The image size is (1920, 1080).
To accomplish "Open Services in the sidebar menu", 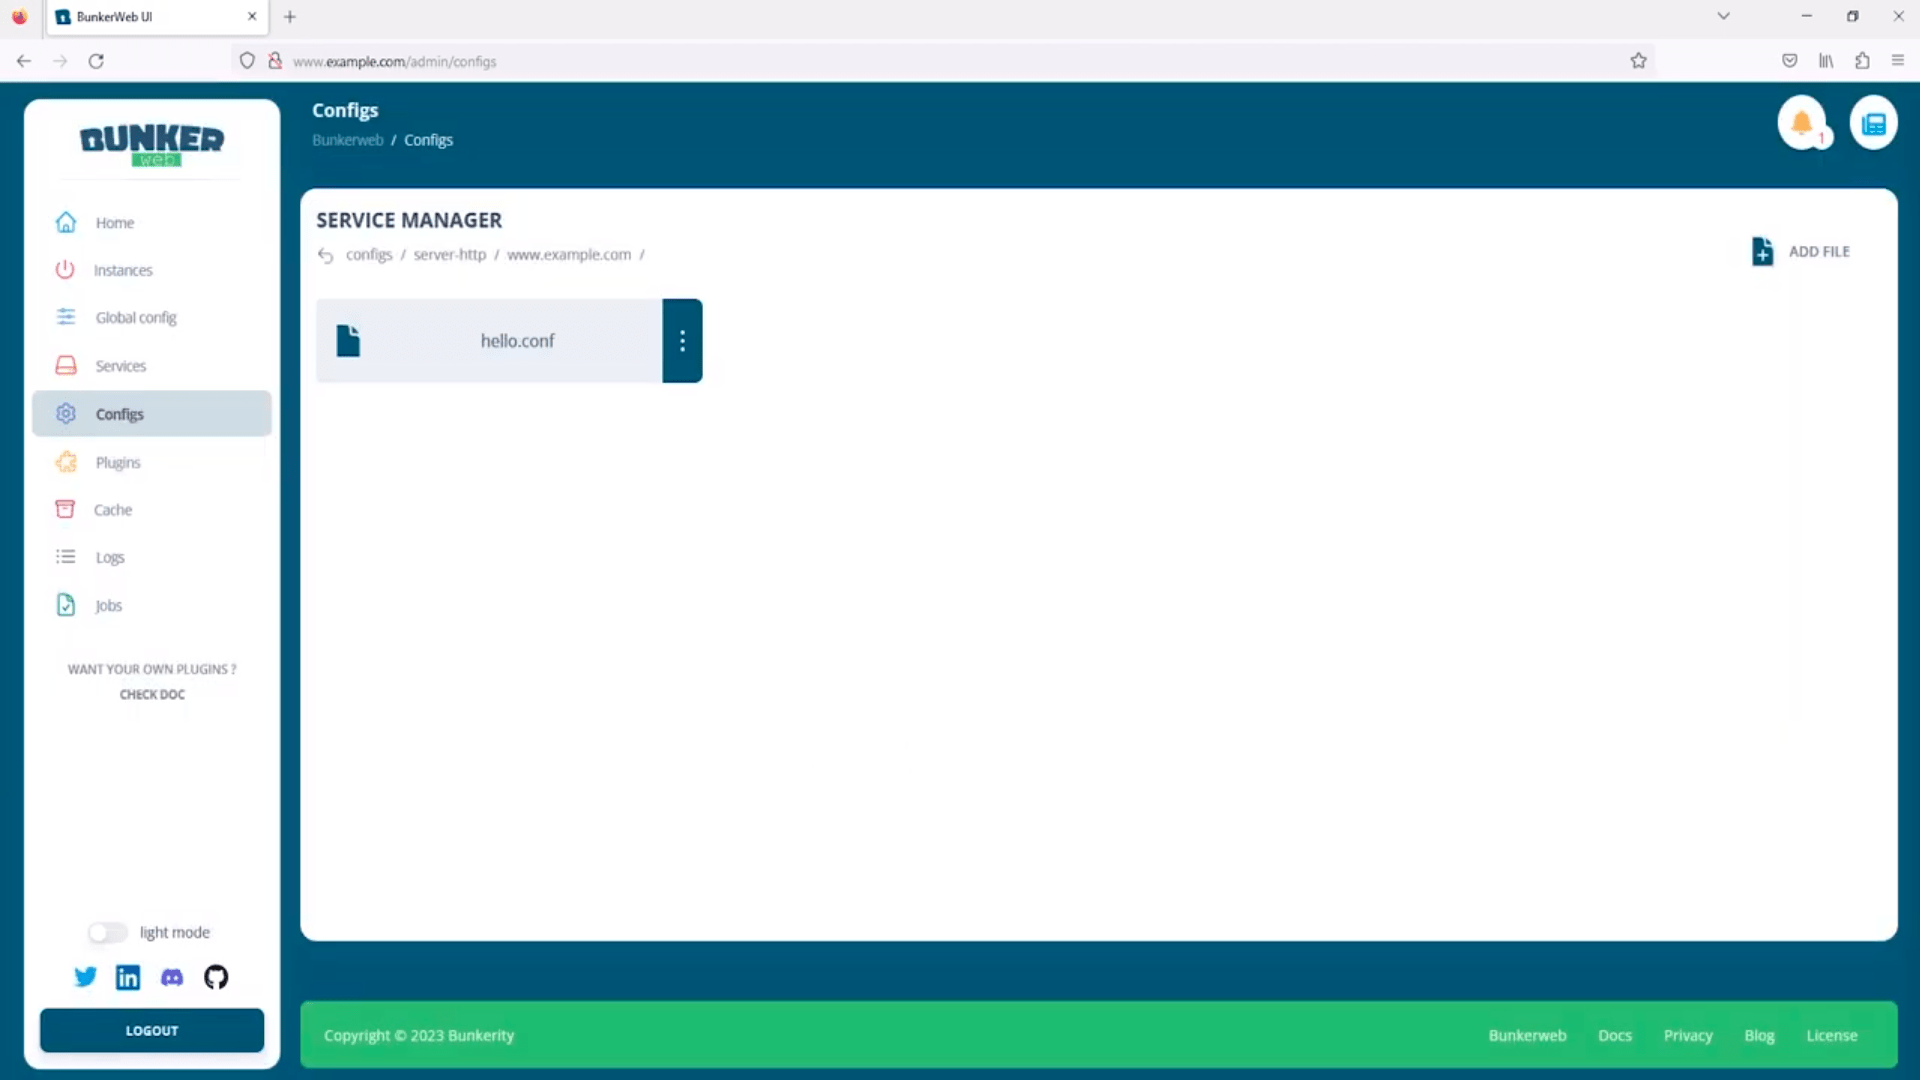I will click(152, 365).
